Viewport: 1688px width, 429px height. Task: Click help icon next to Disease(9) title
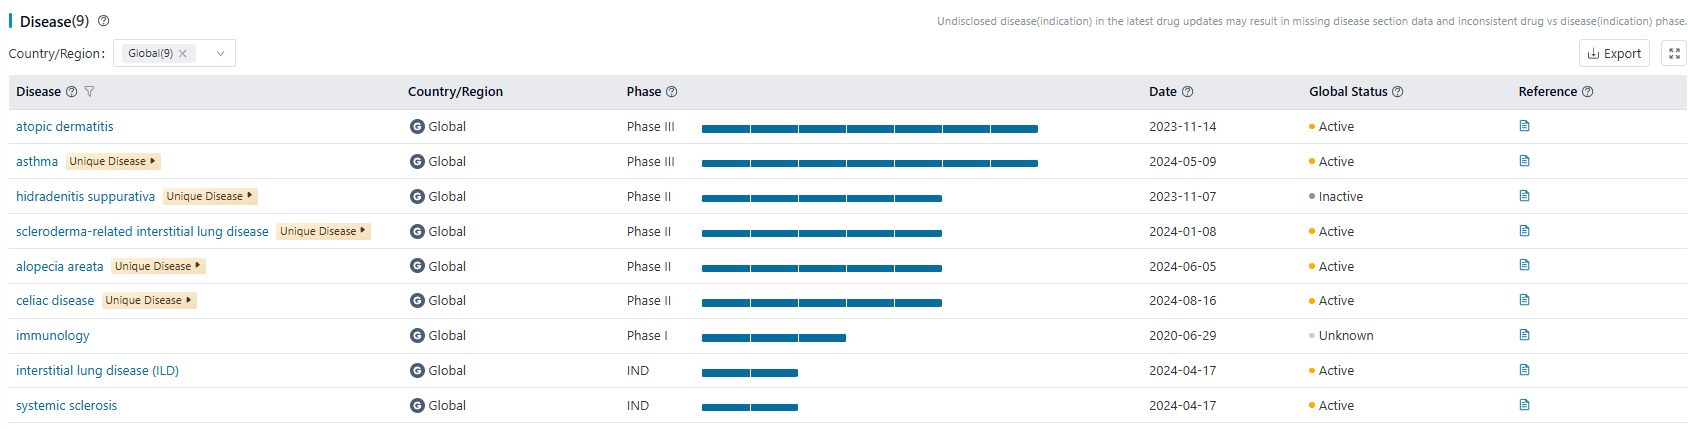click(103, 21)
